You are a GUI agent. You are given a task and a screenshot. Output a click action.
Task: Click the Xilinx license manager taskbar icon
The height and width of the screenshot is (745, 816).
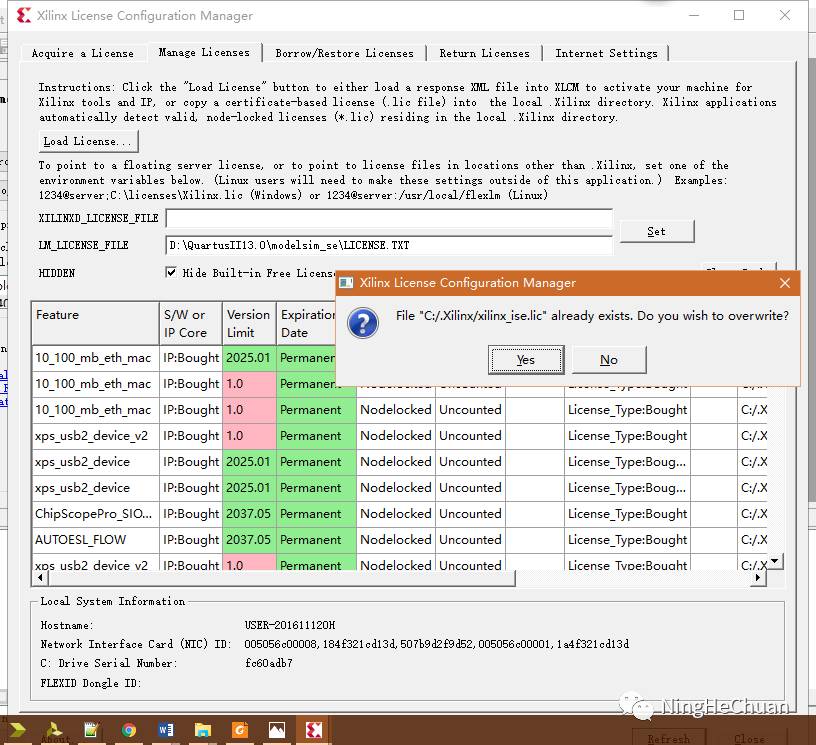click(x=314, y=730)
